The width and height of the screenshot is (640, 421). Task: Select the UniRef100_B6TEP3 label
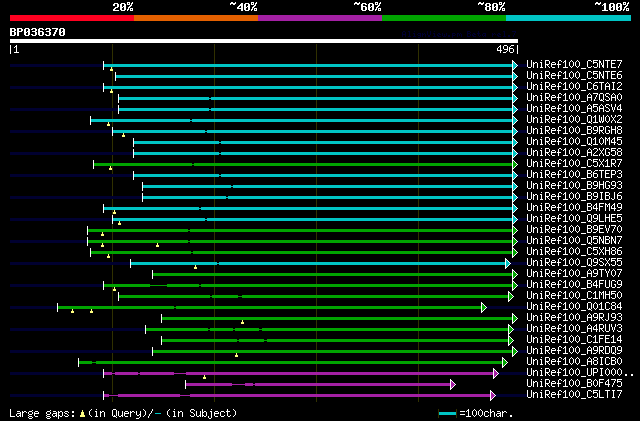click(574, 175)
